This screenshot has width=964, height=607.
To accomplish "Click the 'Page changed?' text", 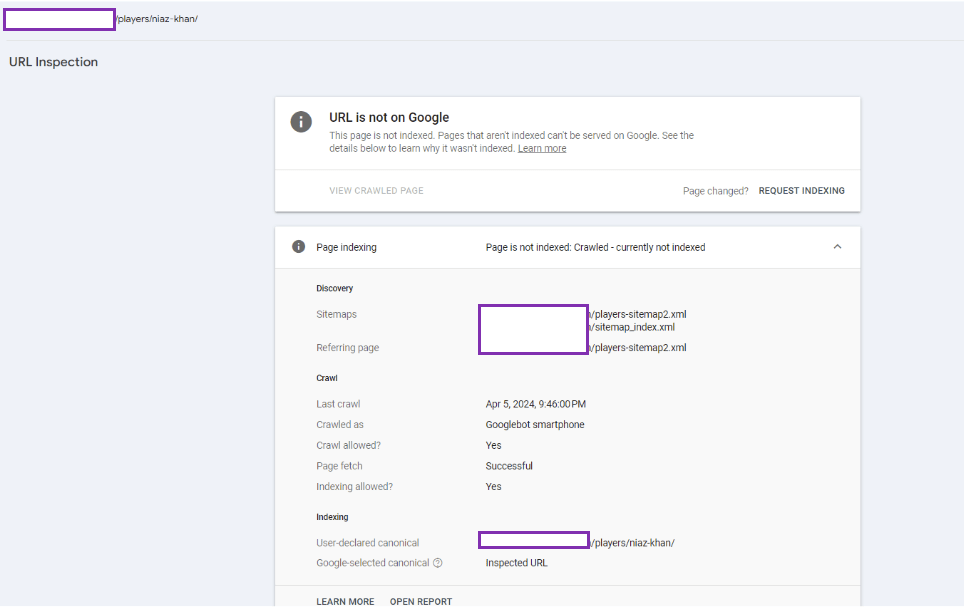I will 716,191.
